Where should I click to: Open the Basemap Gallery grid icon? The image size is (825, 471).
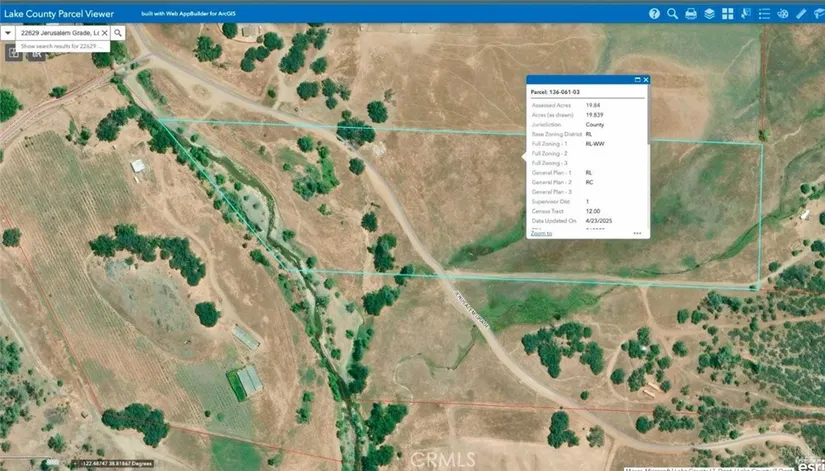click(727, 14)
